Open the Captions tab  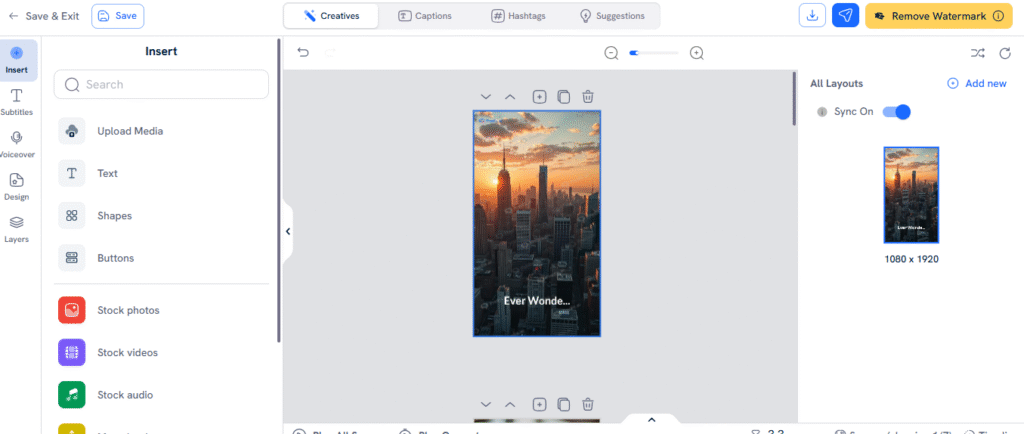(x=424, y=16)
